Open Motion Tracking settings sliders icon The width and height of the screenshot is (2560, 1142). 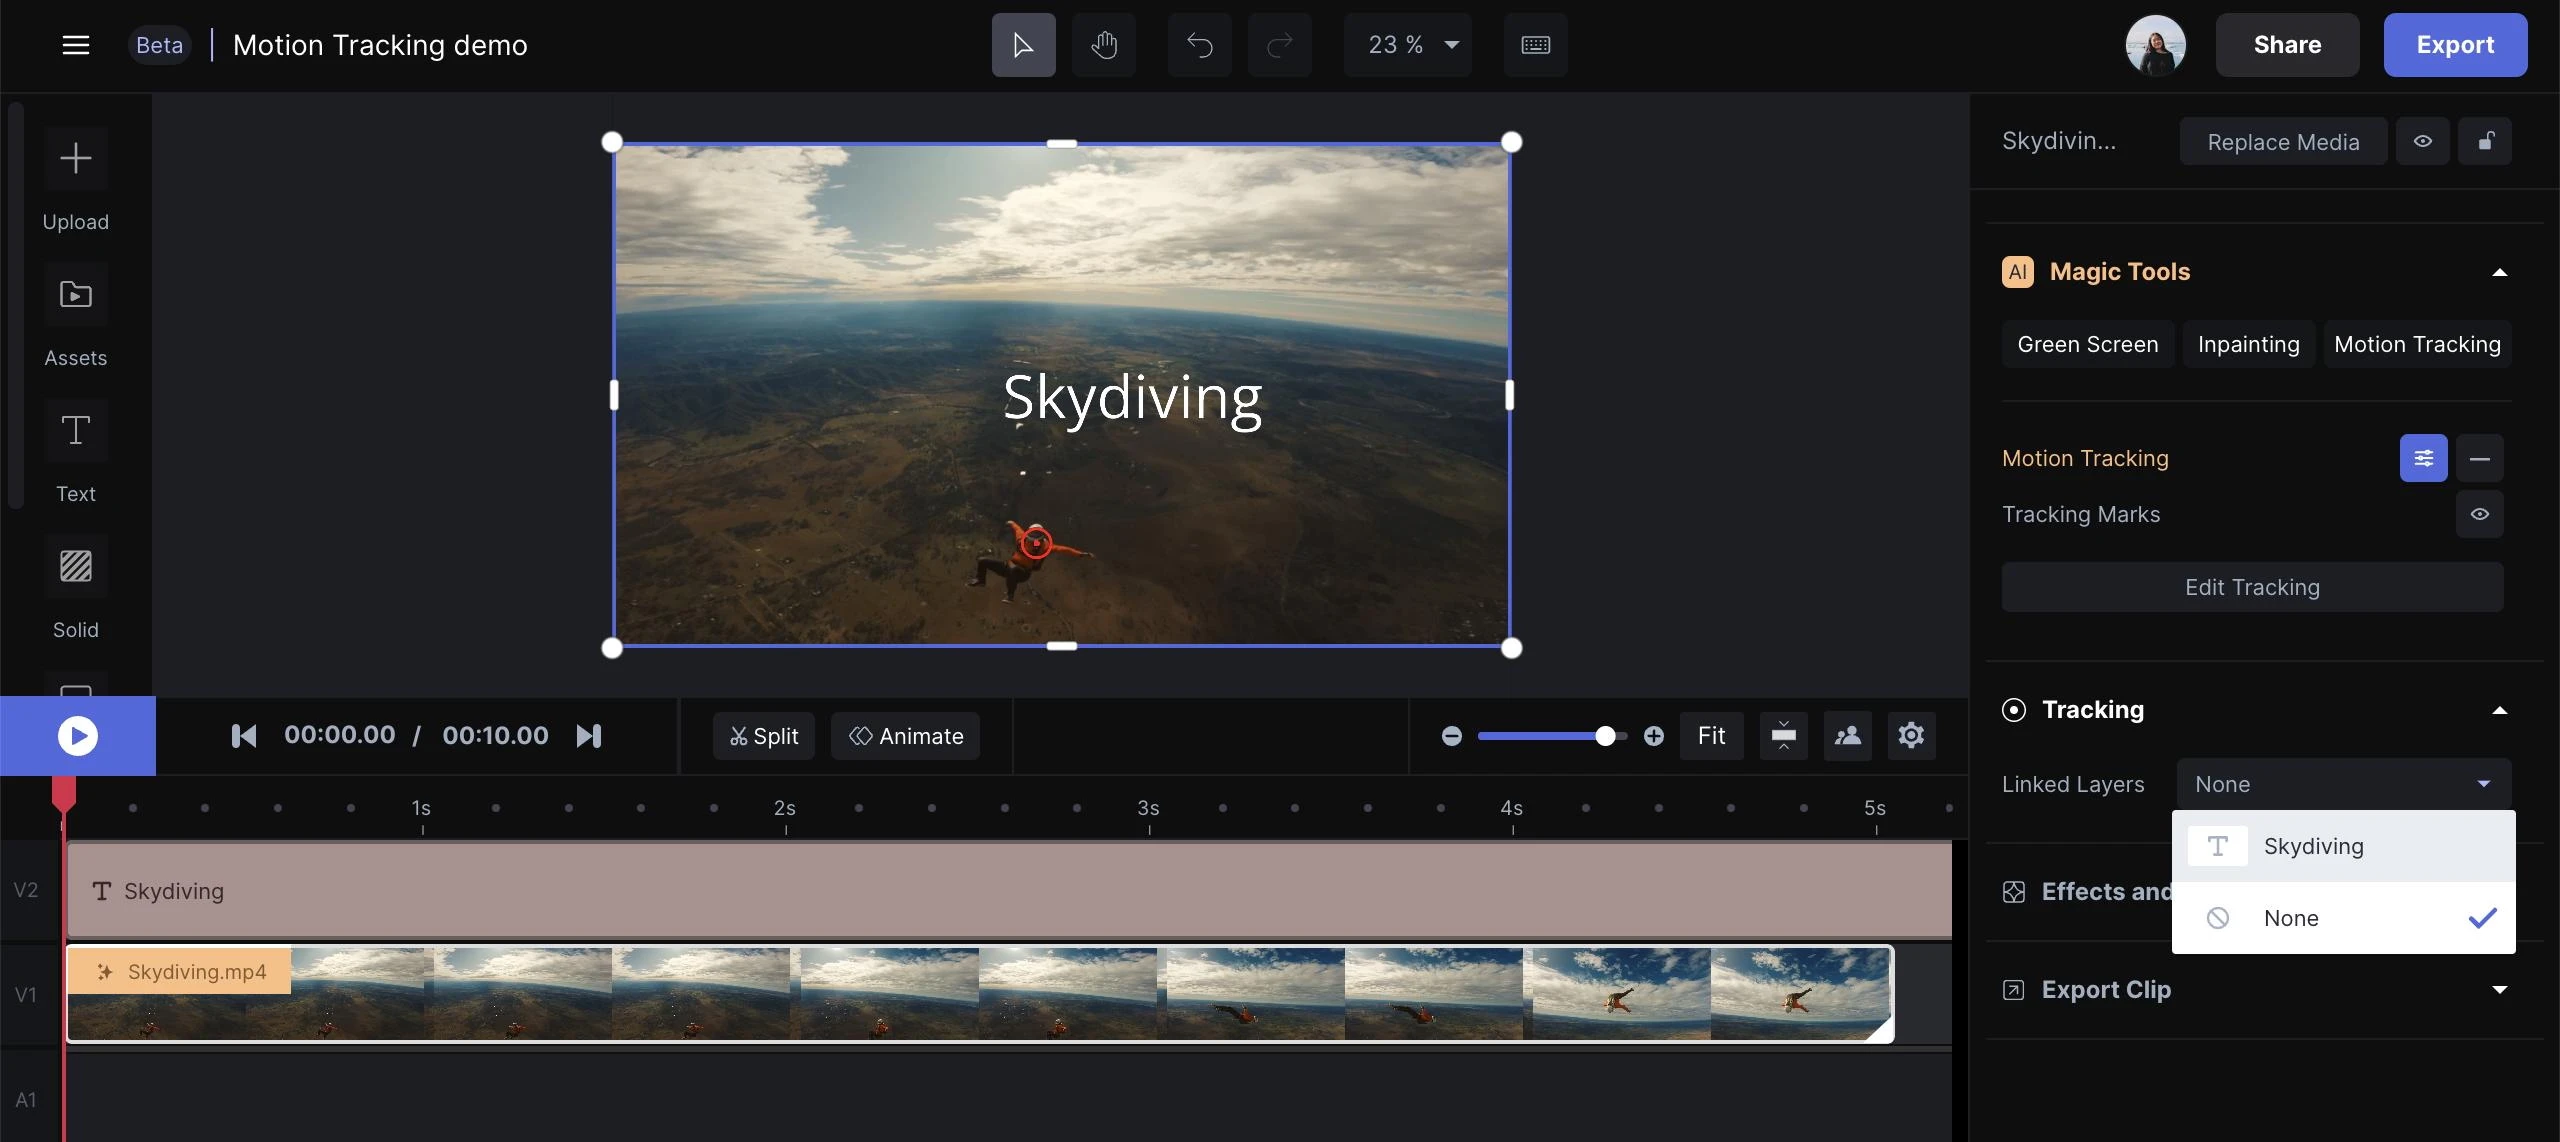(2424, 458)
